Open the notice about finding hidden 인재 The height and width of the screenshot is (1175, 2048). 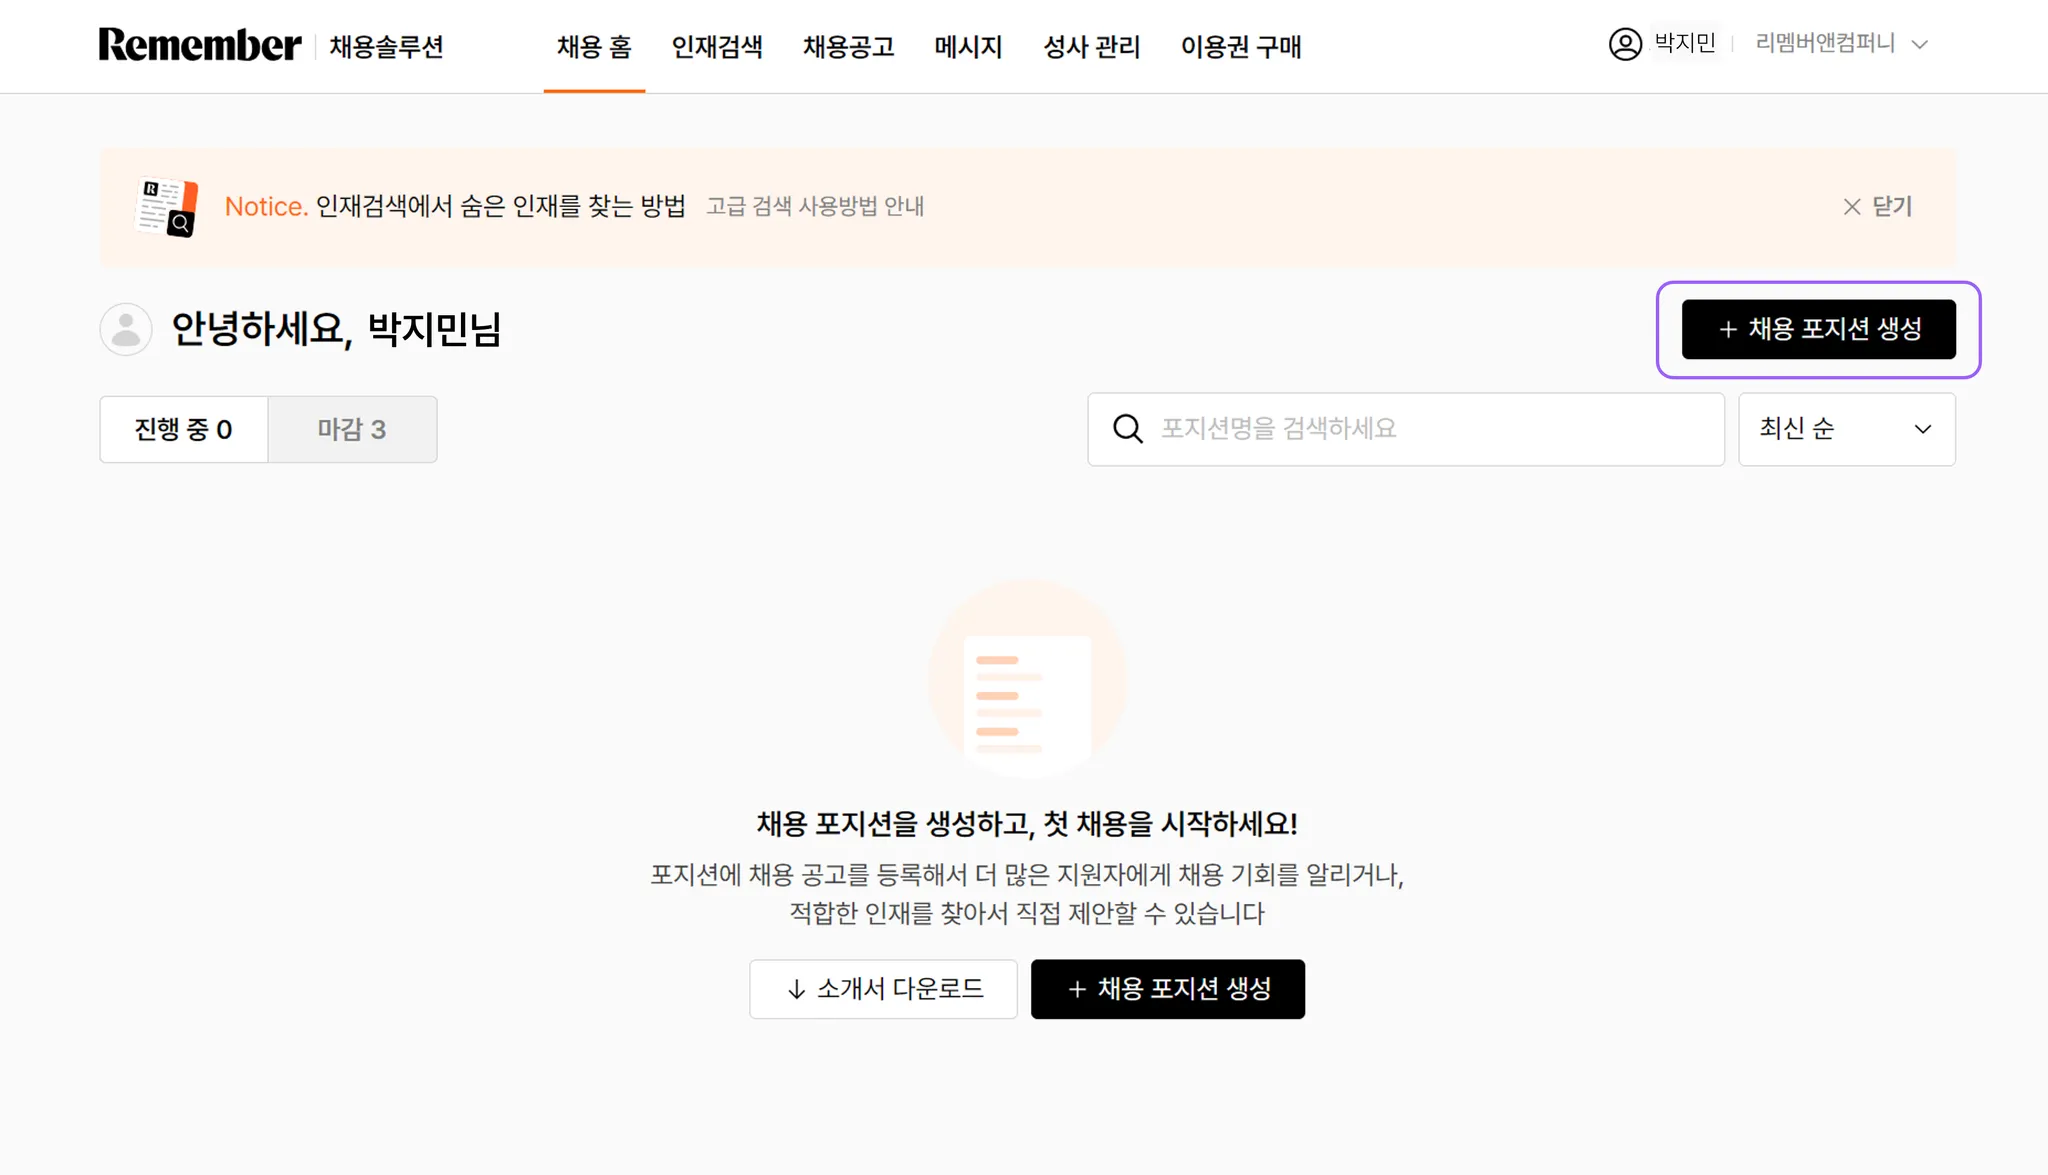pyautogui.click(x=500, y=206)
